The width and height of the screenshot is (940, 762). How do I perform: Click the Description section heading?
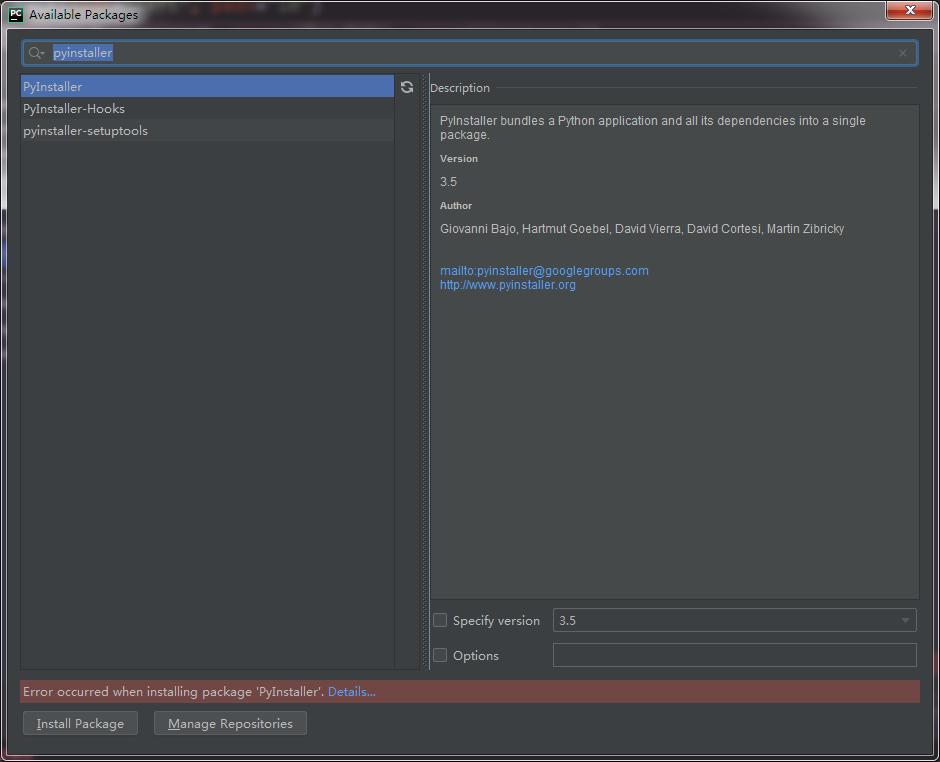tap(460, 88)
